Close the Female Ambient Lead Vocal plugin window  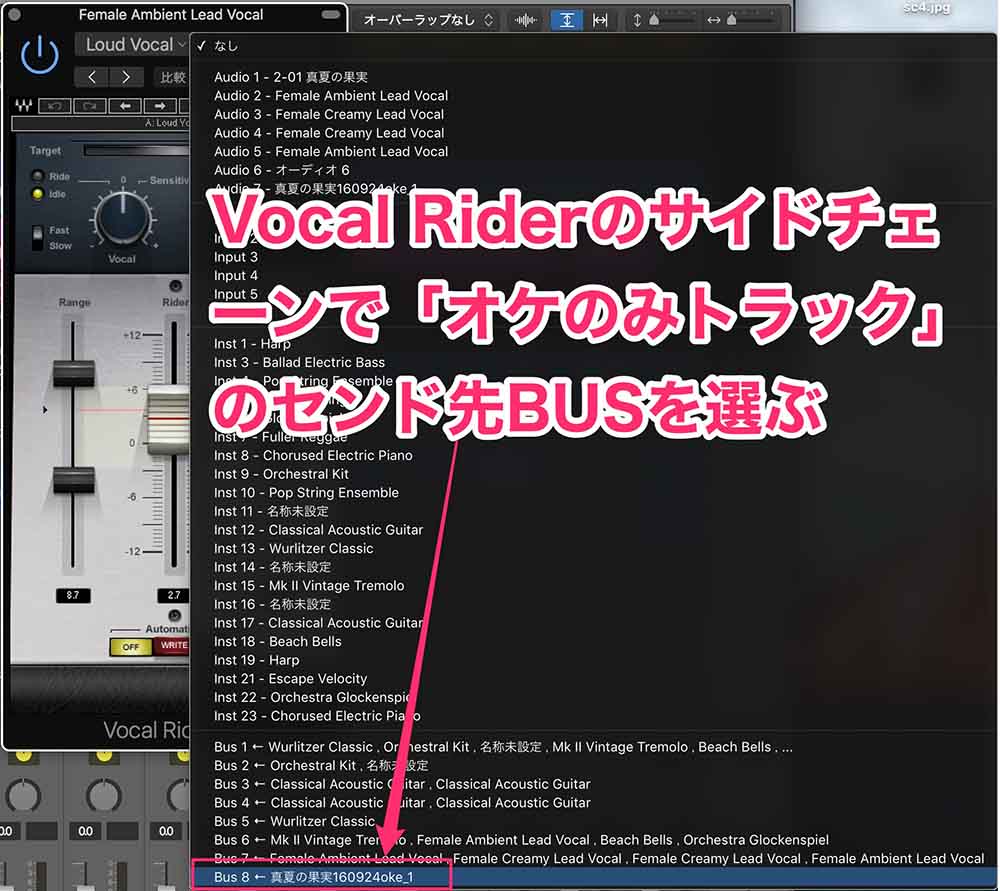(14, 14)
